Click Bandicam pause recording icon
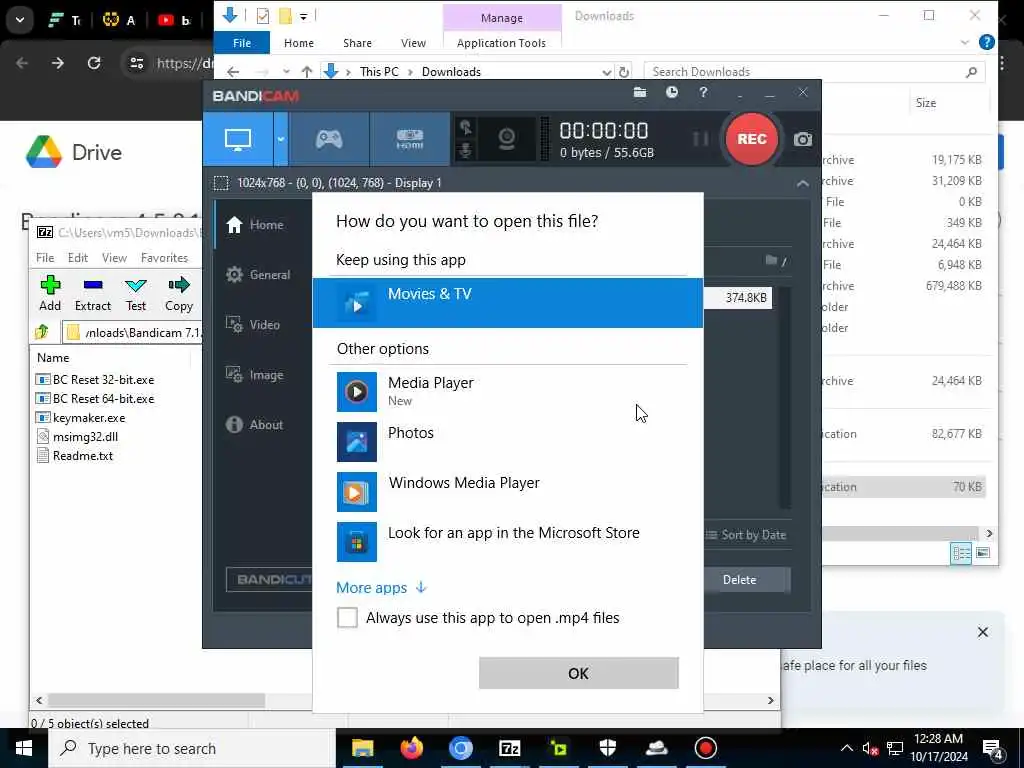 click(700, 139)
